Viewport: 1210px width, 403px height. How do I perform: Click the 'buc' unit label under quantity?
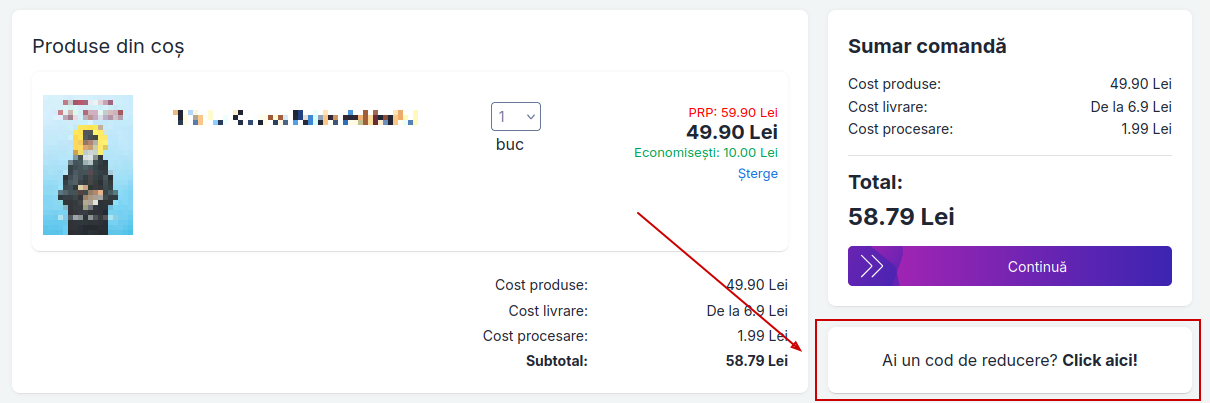[510, 145]
